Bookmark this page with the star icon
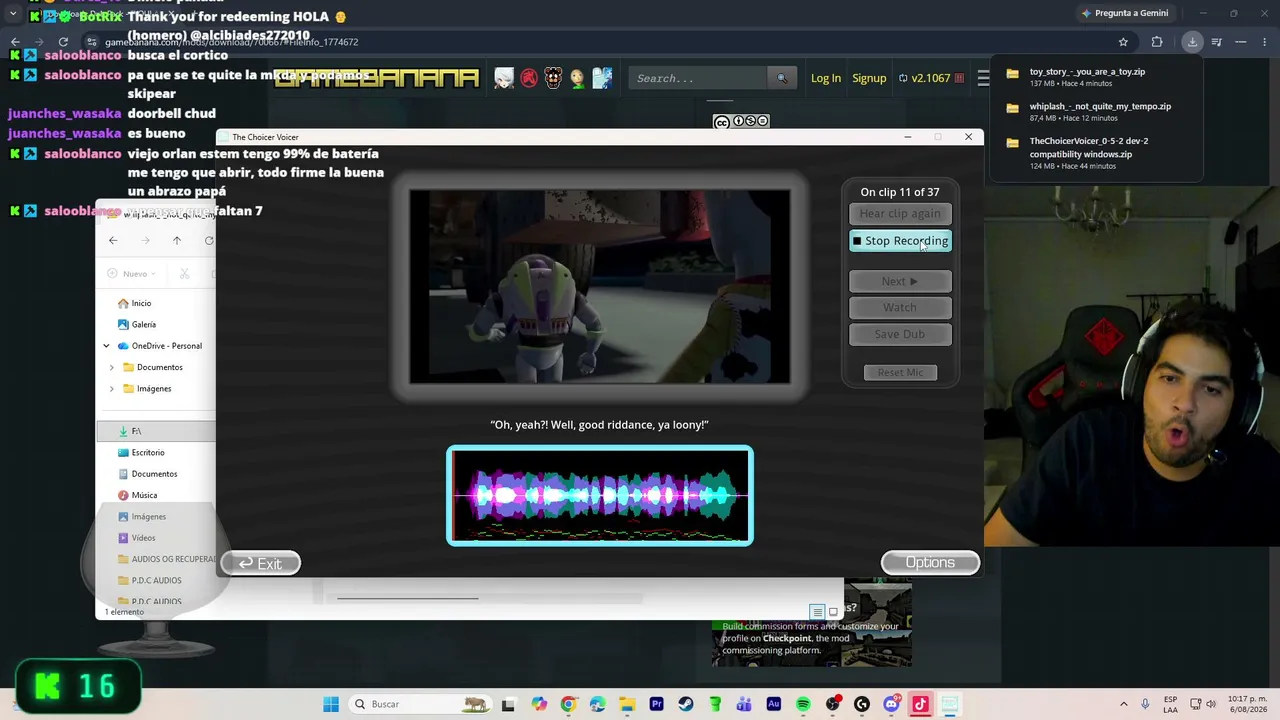This screenshot has width=1280, height=720. pos(1123,42)
